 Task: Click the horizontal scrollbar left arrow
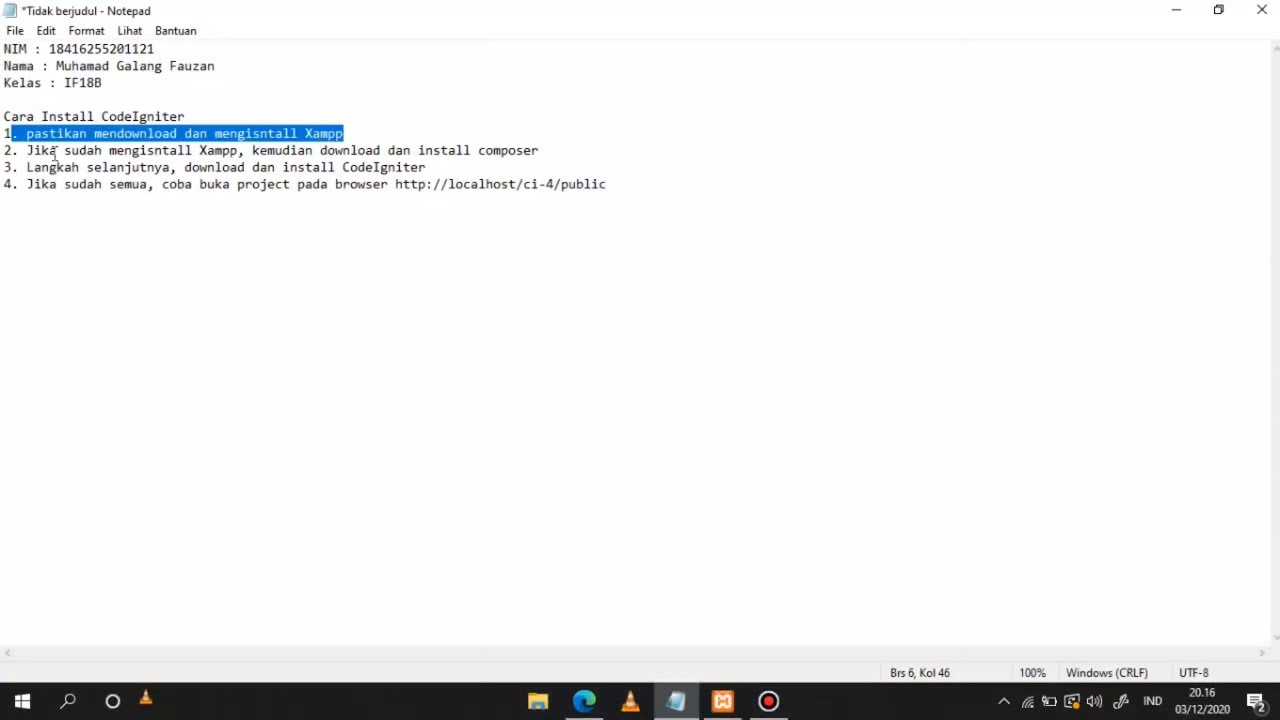(7, 653)
